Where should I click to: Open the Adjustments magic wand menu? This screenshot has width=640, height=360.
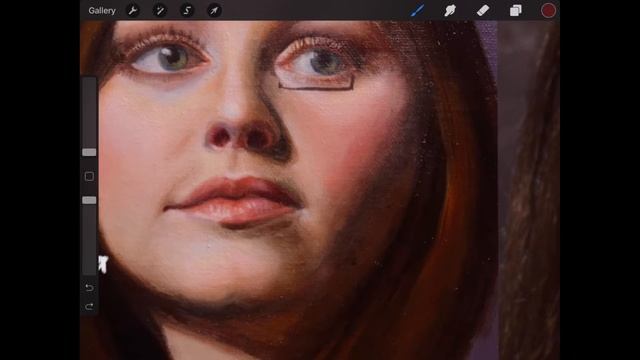pos(160,11)
